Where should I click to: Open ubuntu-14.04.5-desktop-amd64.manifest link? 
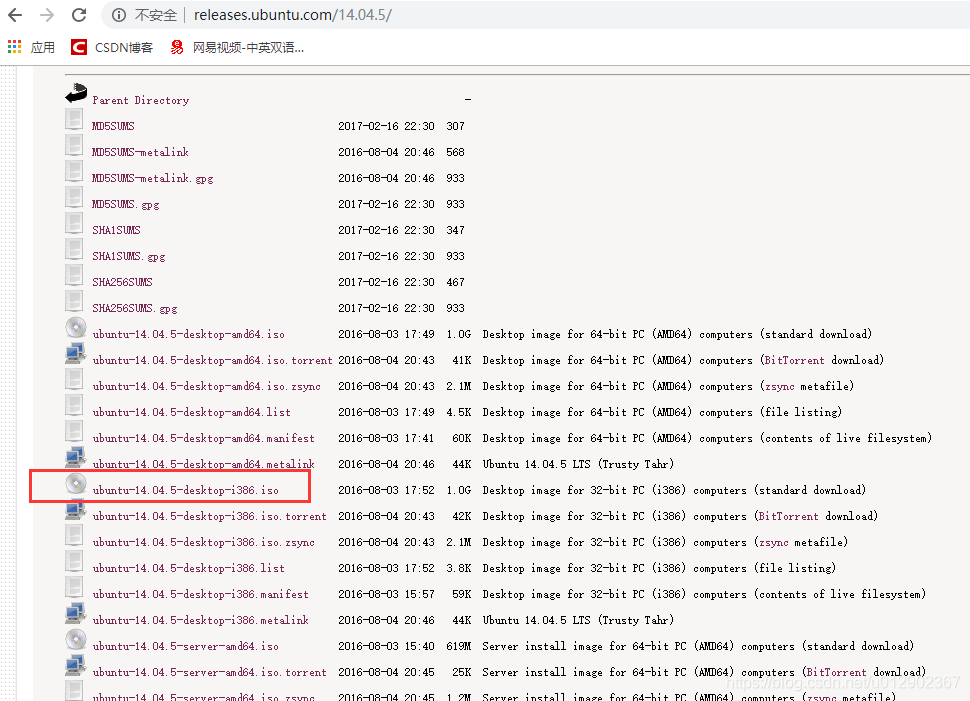204,438
